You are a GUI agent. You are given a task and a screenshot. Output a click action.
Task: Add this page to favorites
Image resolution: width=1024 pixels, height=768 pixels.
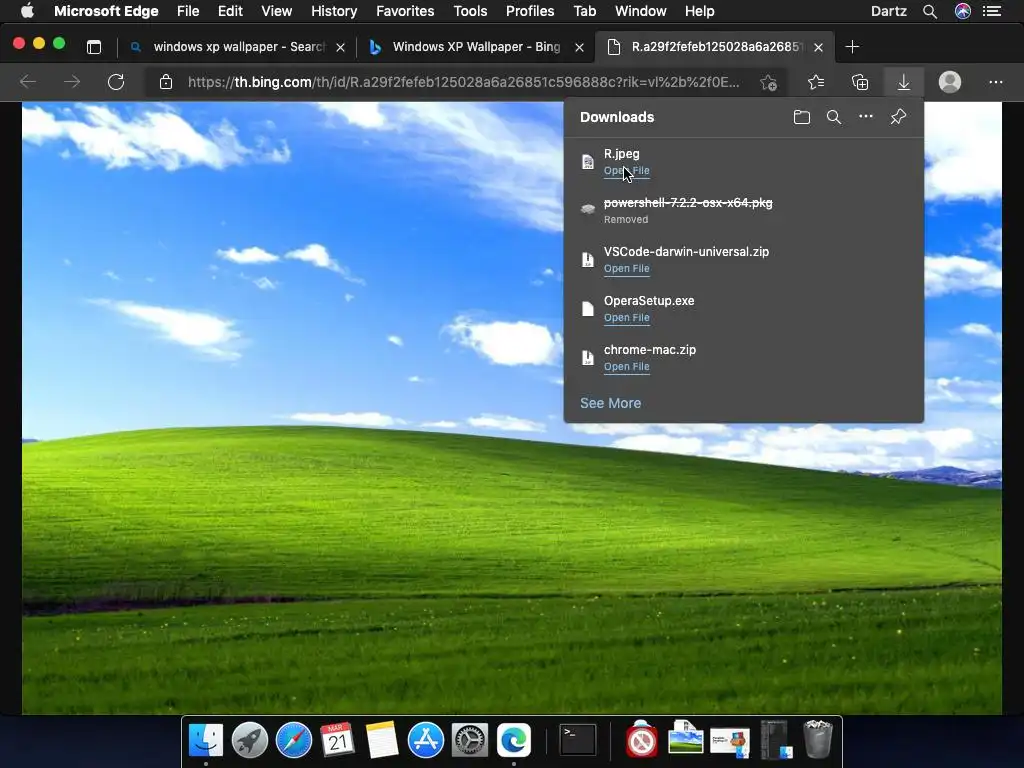(x=769, y=82)
